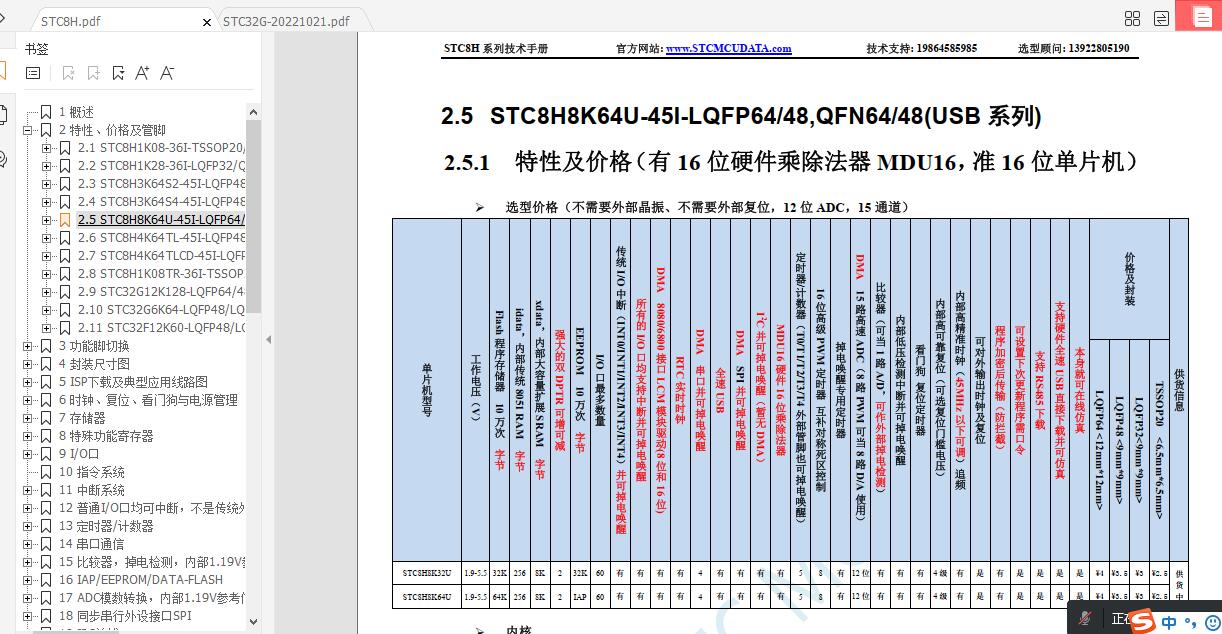Click the add bookmark icon

tap(93, 73)
